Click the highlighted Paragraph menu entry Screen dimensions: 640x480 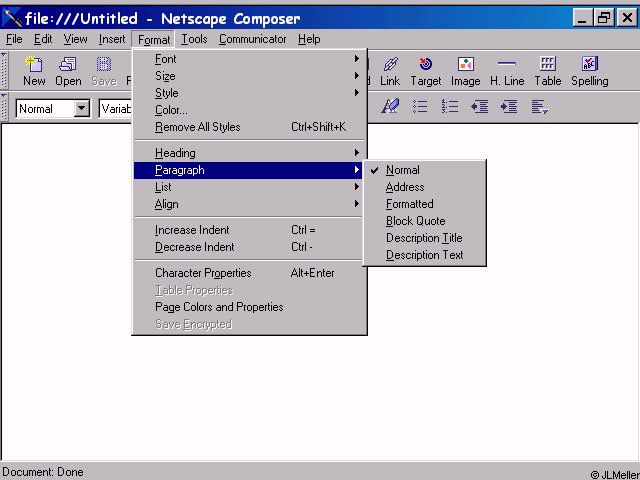coord(248,170)
